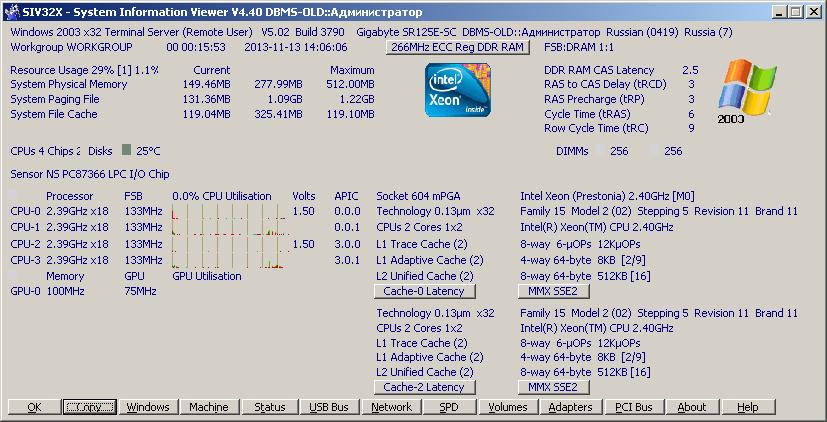Image resolution: width=827 pixels, height=422 pixels.
Task: Click the GPU Utilisation heading
Action: (207, 276)
